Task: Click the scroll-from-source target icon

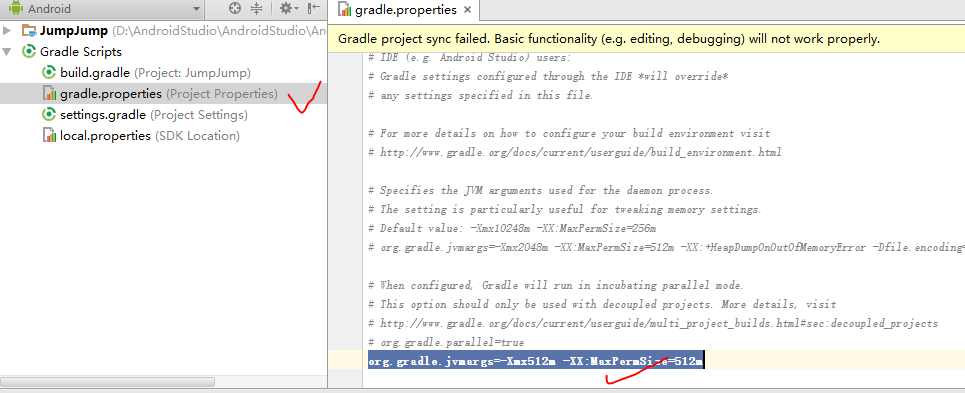Action: pyautogui.click(x=234, y=9)
